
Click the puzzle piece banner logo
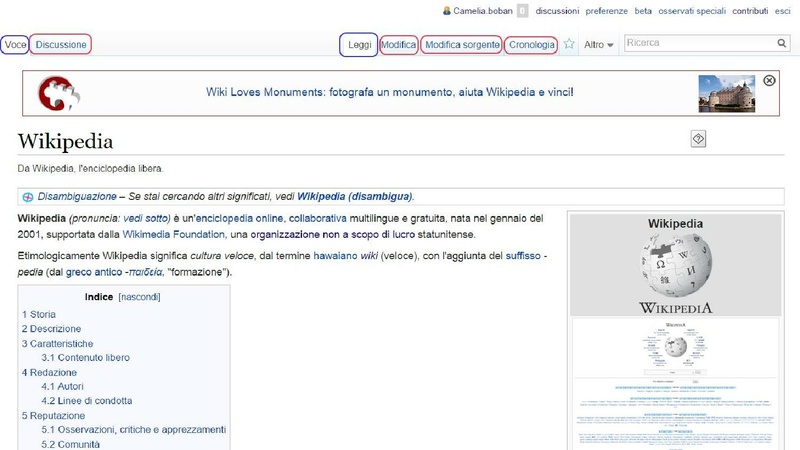(59, 93)
